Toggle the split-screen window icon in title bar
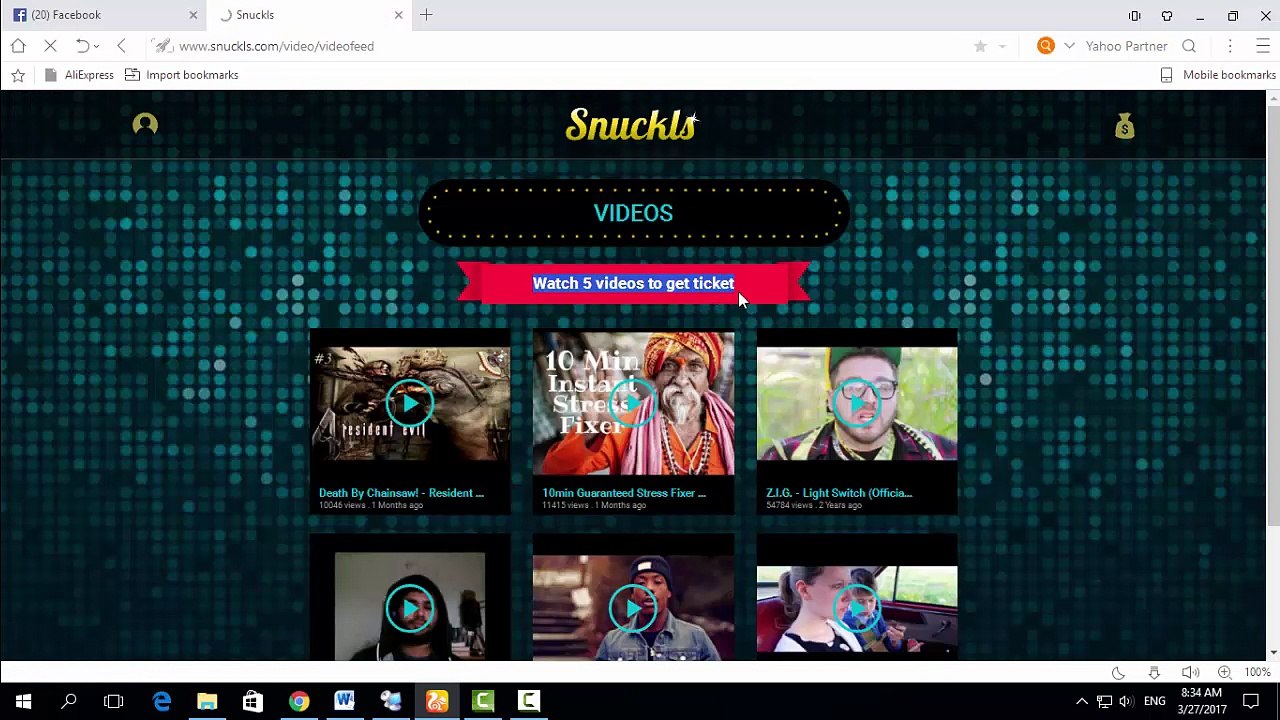This screenshot has height=720, width=1280. [x=1134, y=15]
